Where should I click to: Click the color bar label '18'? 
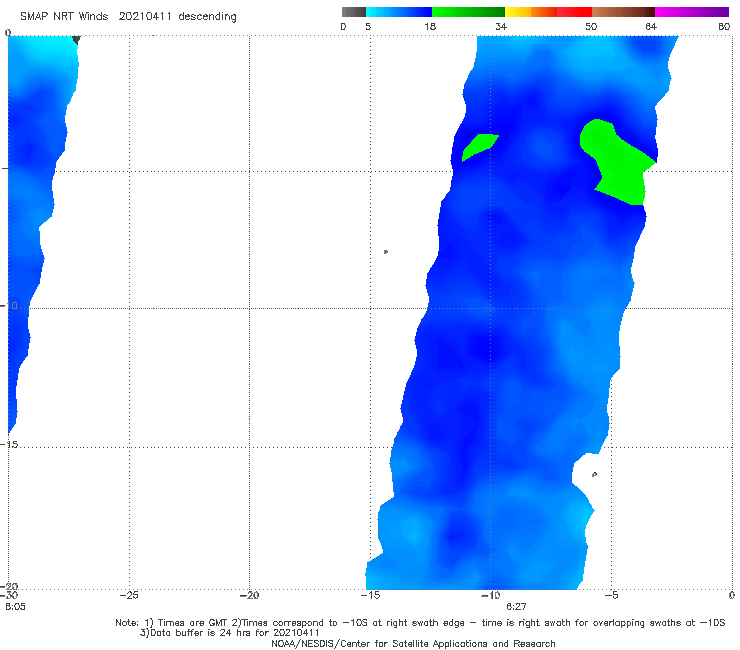point(430,26)
